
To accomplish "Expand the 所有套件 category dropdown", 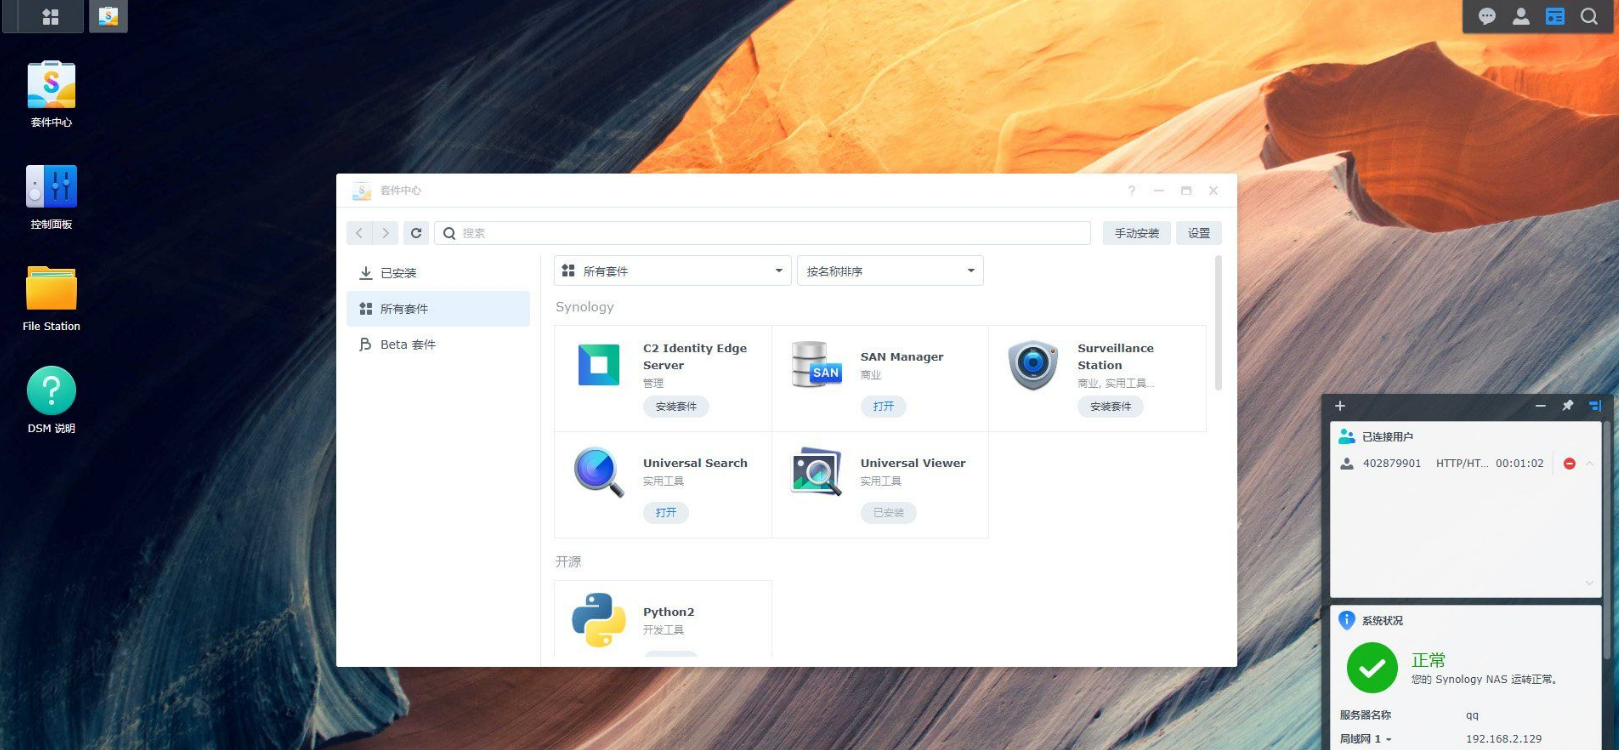I will pyautogui.click(x=673, y=271).
